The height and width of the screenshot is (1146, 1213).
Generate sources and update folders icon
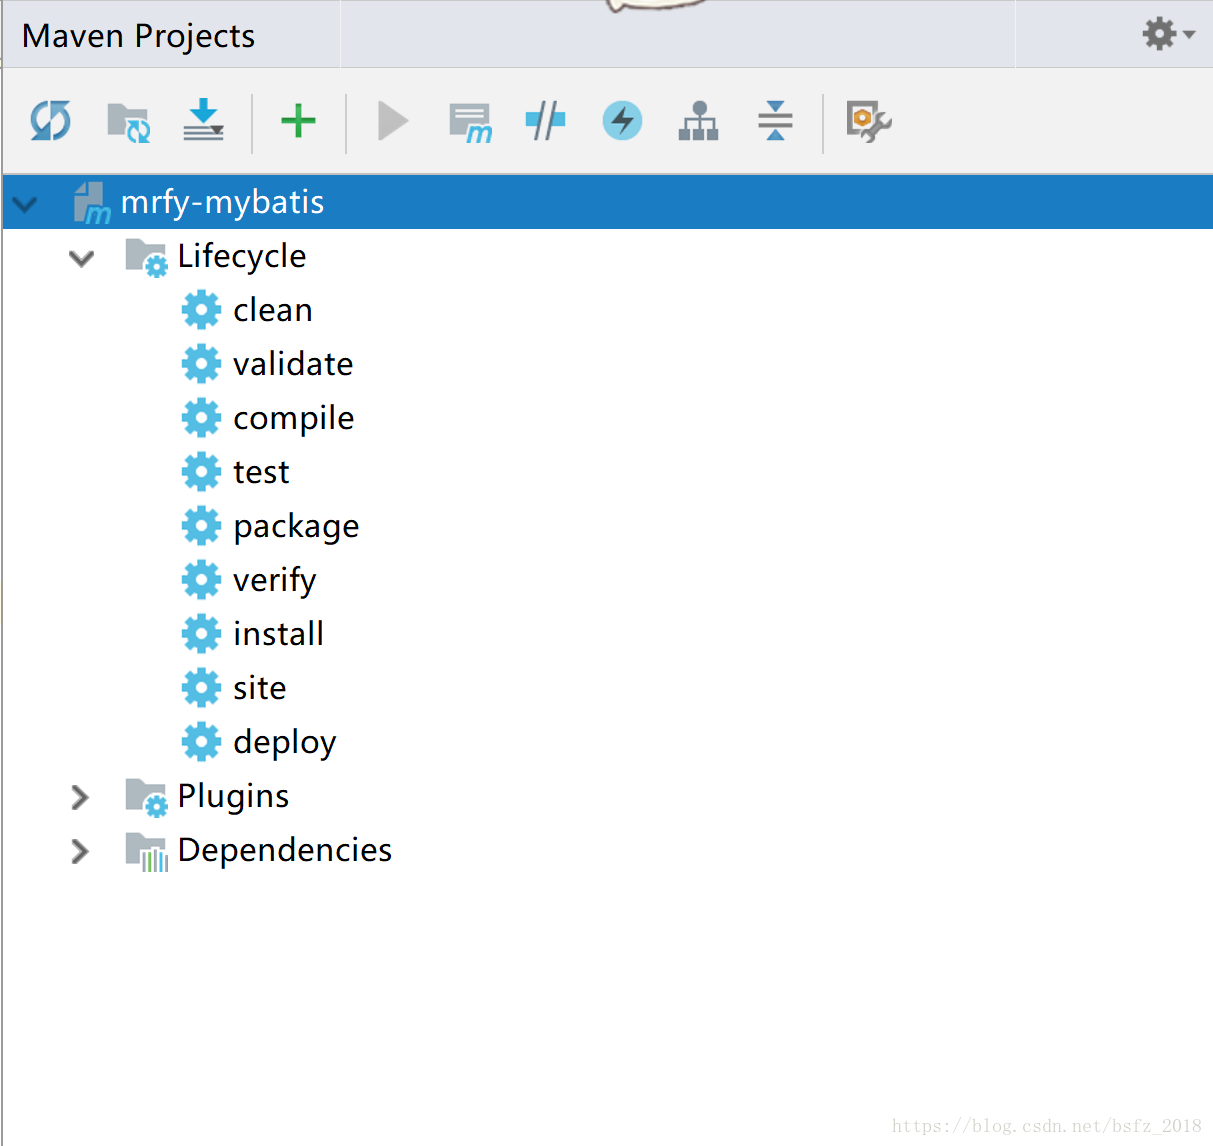coord(129,122)
